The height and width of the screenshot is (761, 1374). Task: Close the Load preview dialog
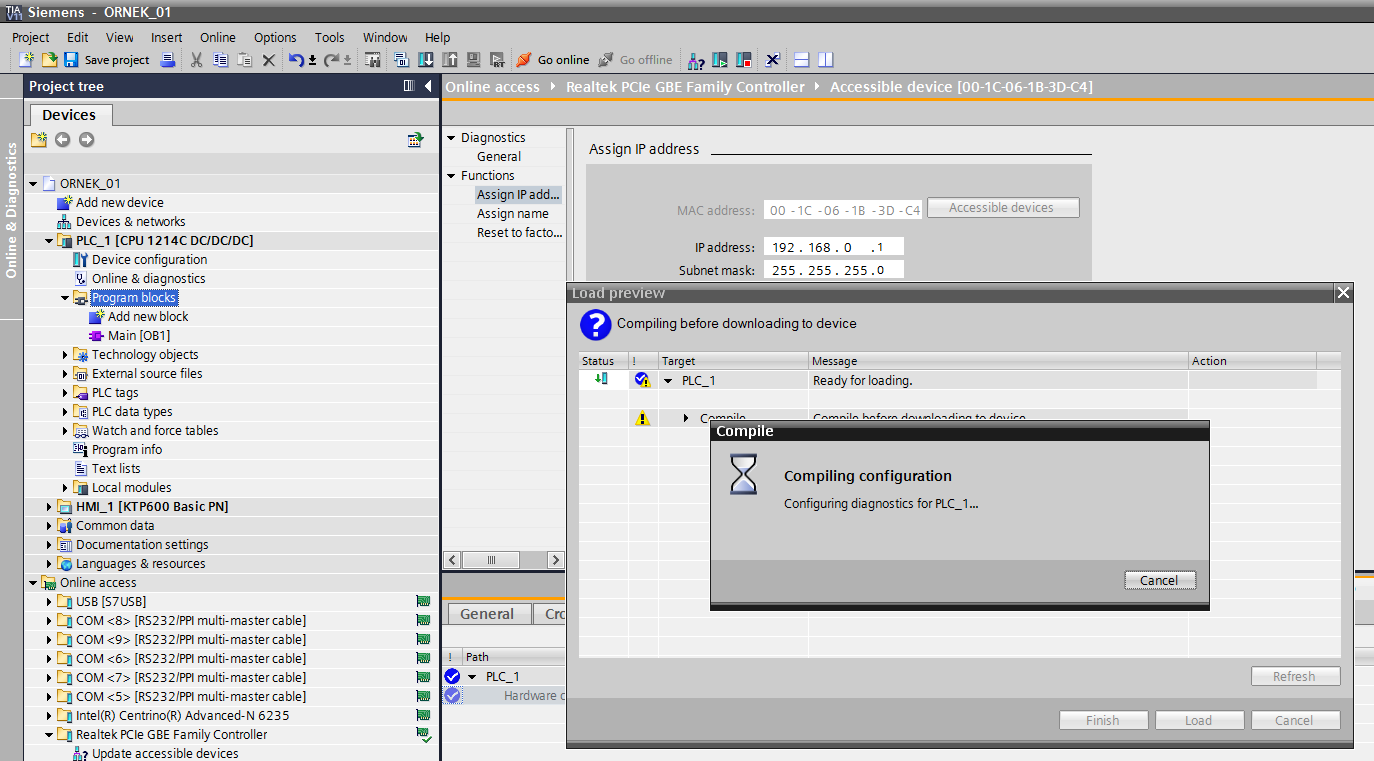[1343, 293]
